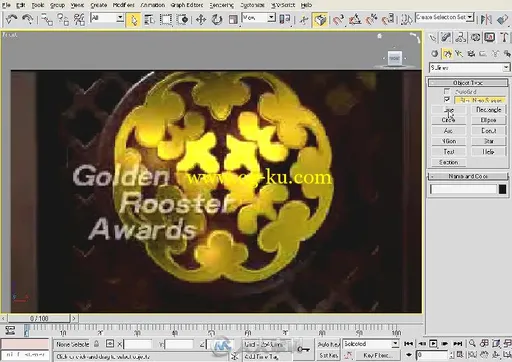Open the reference coordinate system View dropdown
512x362 pixels.
point(259,18)
